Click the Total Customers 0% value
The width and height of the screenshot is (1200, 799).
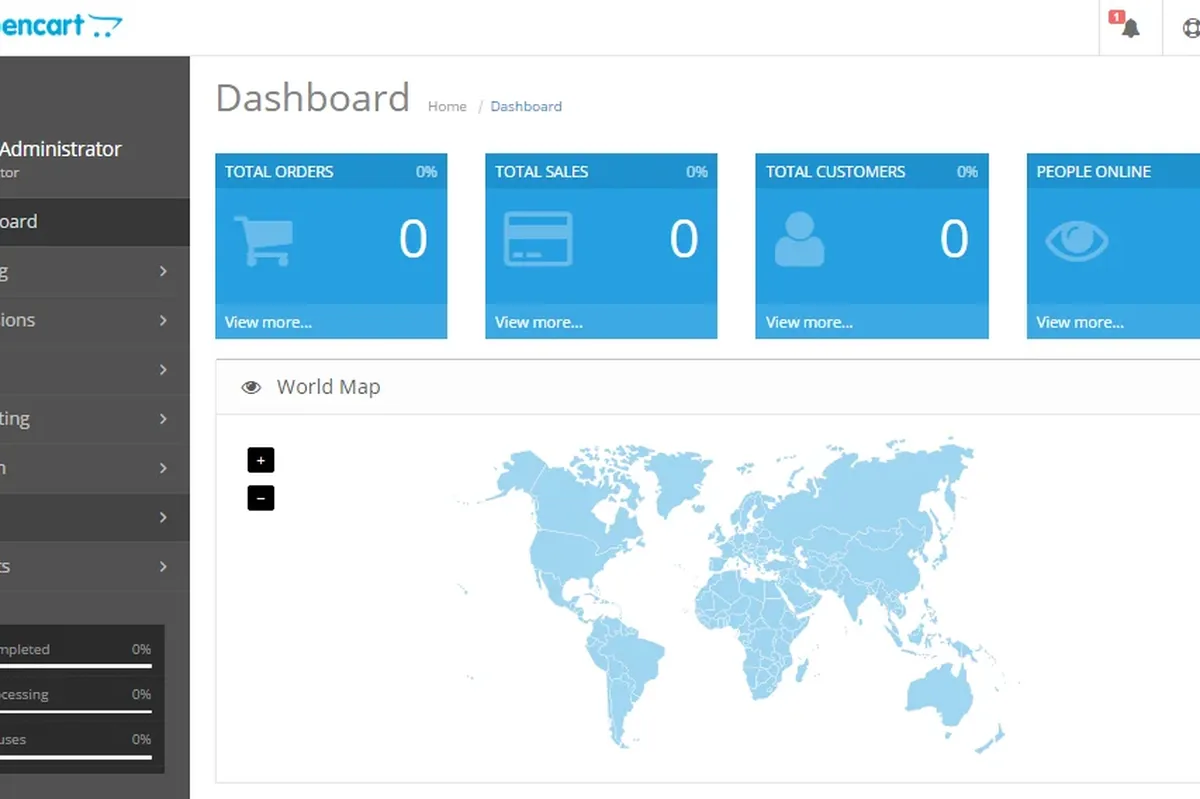tap(967, 172)
